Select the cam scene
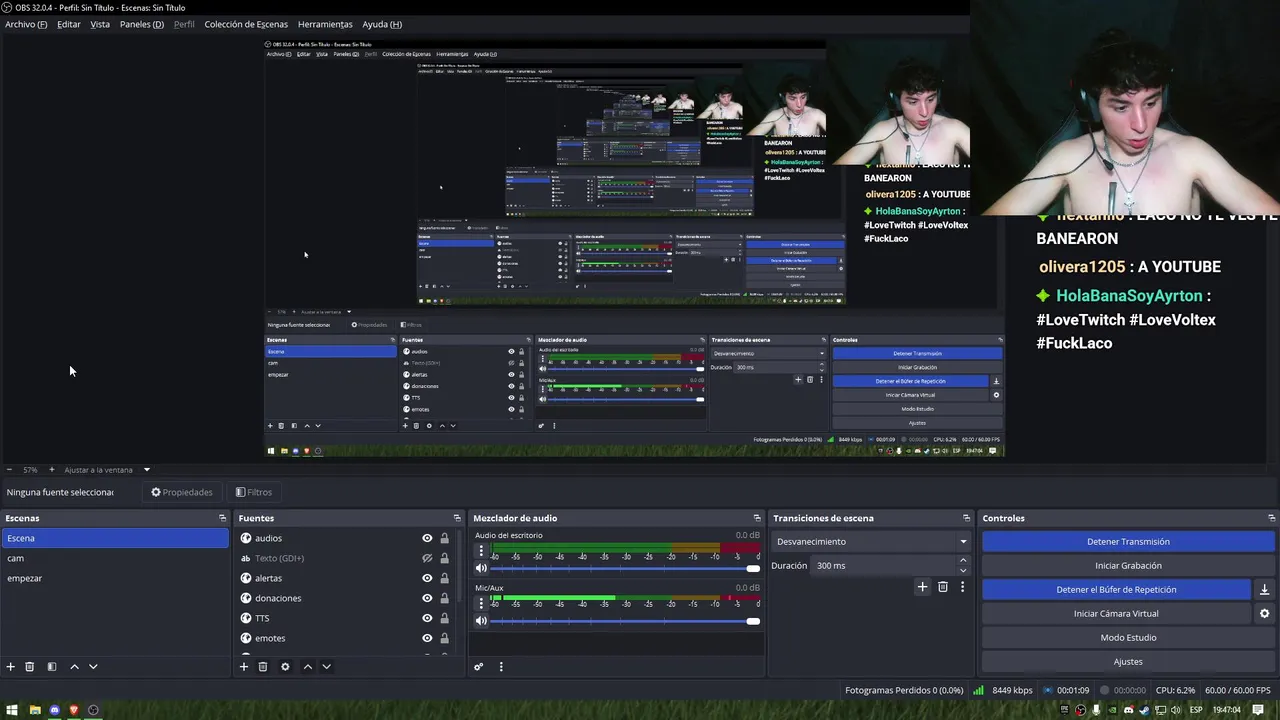Screen dimensions: 1280x720 [115, 558]
